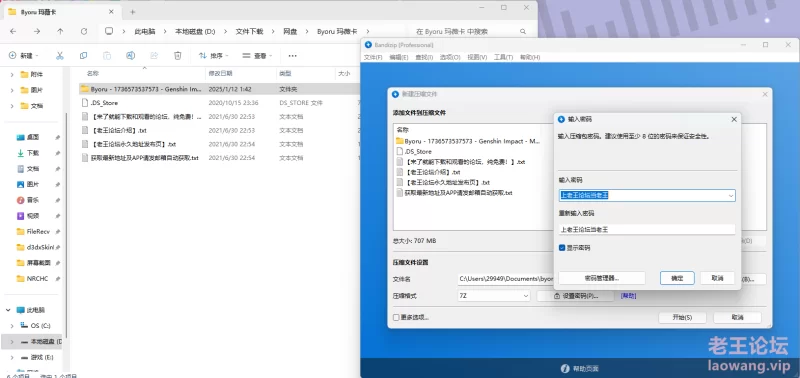Viewport: 800px width, 378px height.
Task: Open the 排序 dropdown in Explorer
Action: pos(213,56)
